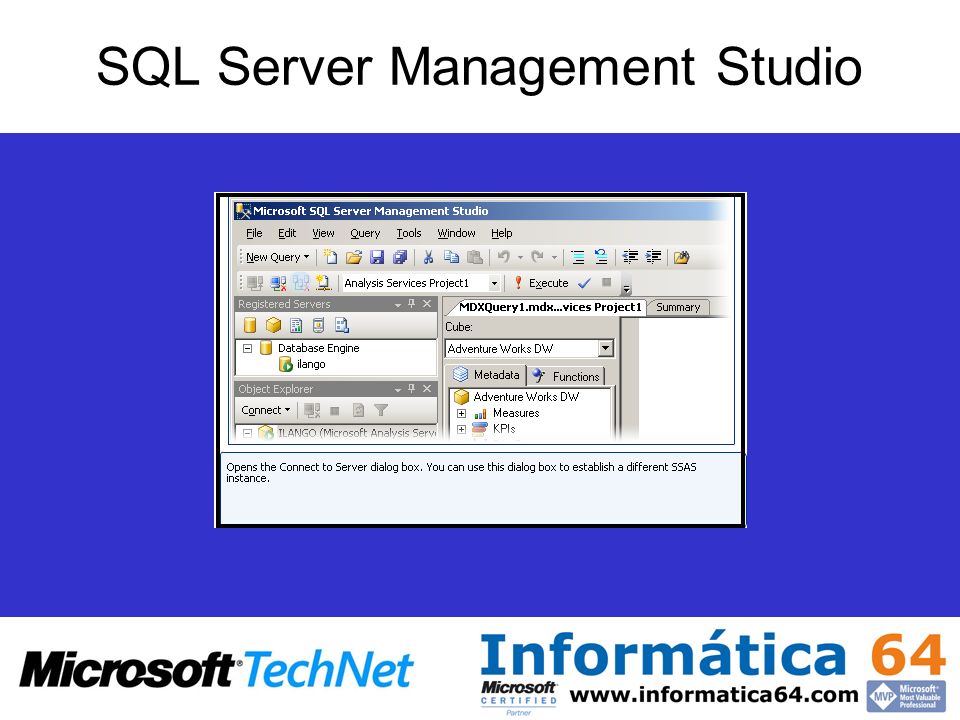Open the New Query dropdown arrow
This screenshot has height=720, width=960.
click(306, 257)
